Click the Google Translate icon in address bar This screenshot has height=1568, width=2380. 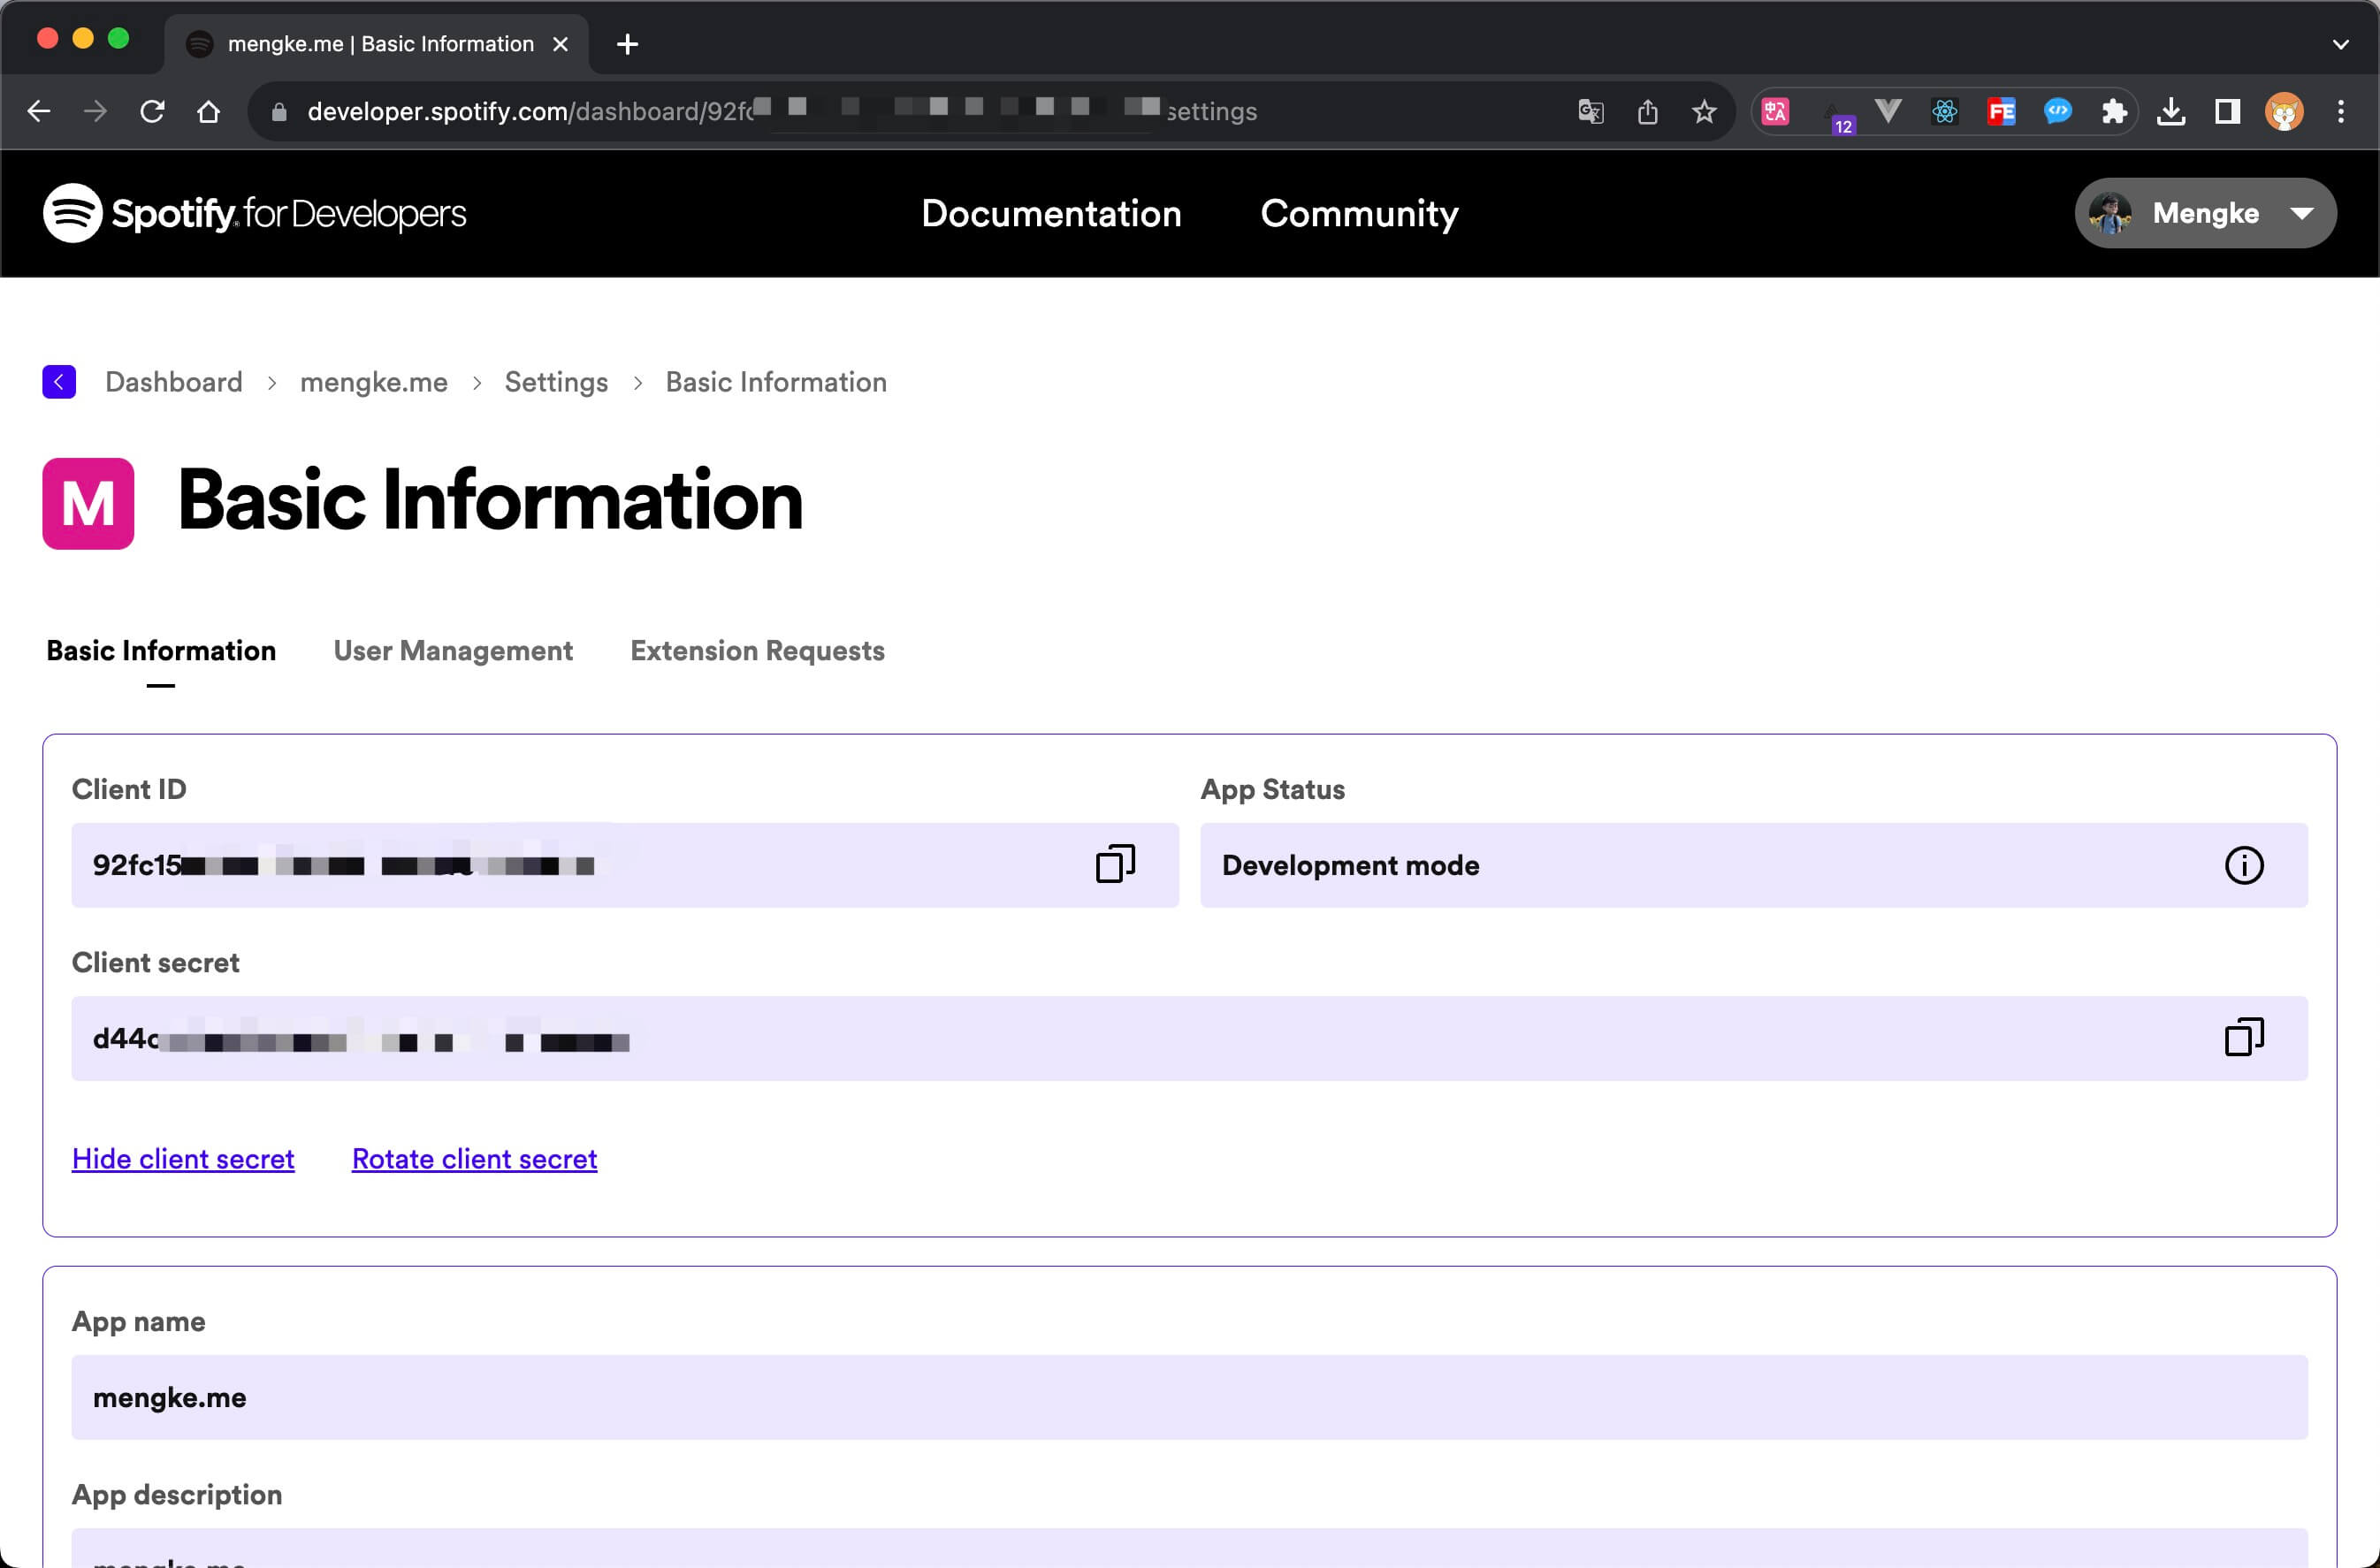(x=1590, y=111)
